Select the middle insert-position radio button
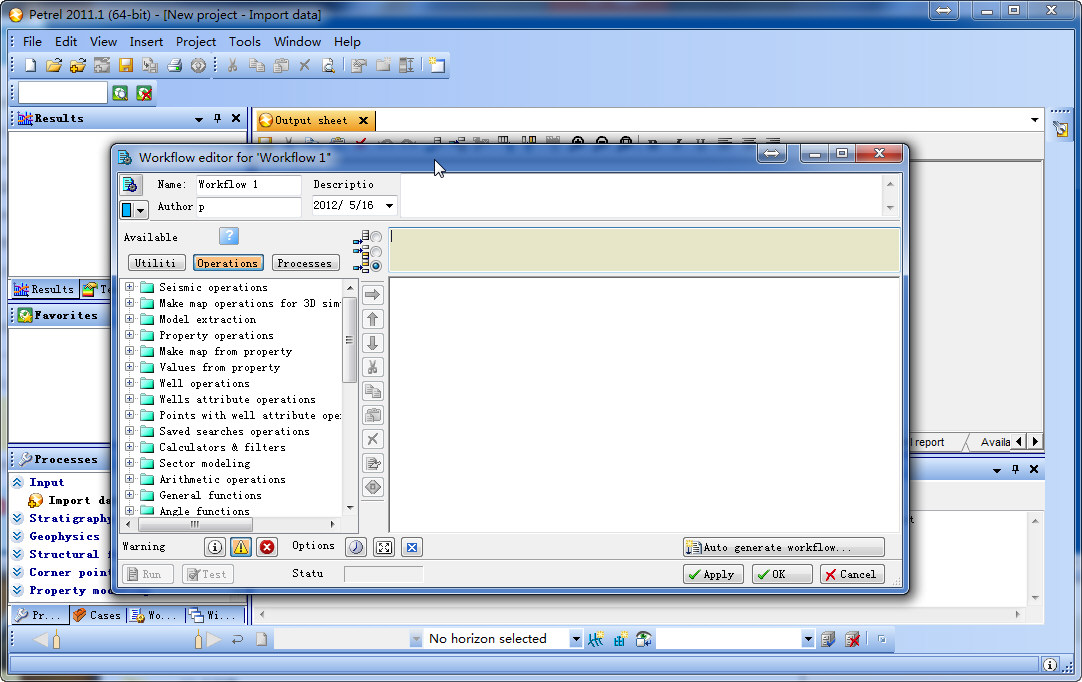Screen dimensions: 1082x682 376,251
